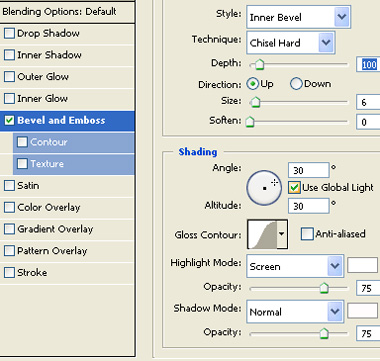
Task: Click the Soften slider handle
Action: pos(250,122)
